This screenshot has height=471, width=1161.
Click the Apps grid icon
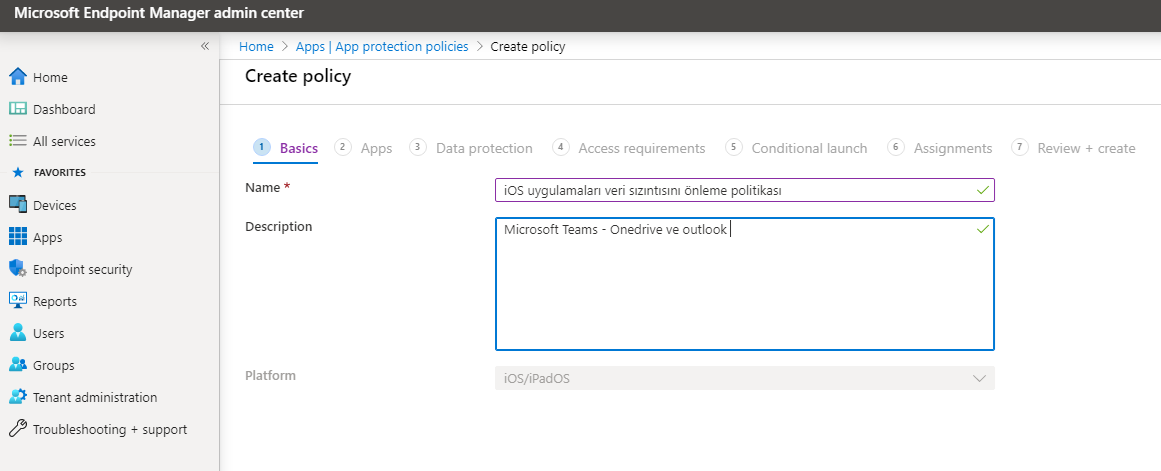click(18, 237)
